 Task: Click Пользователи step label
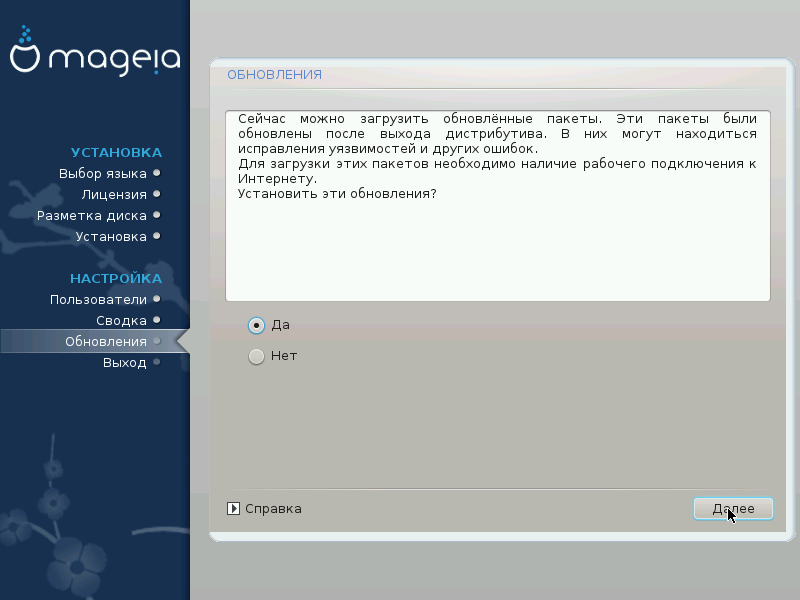pos(98,299)
